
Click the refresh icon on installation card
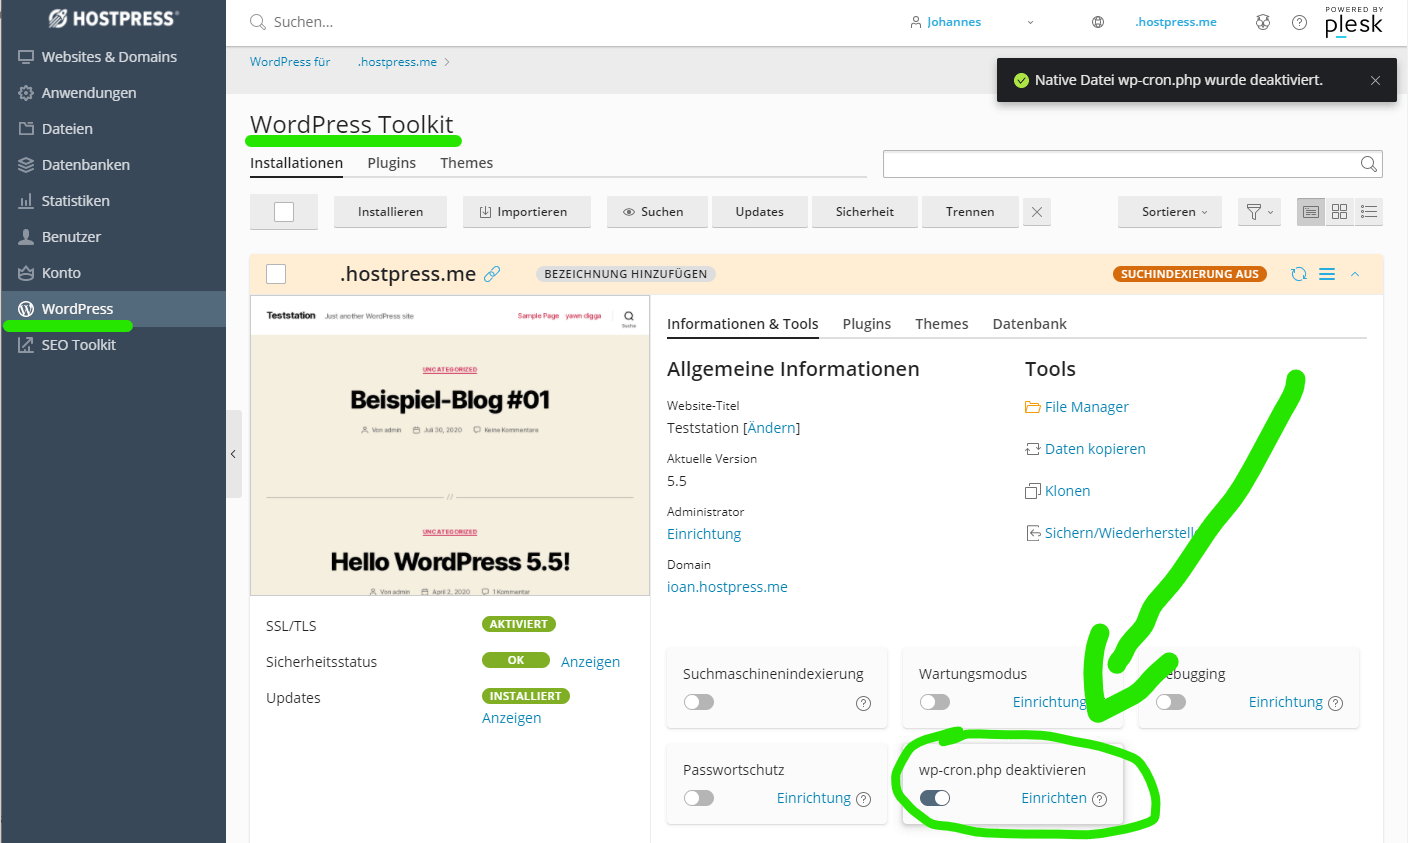[x=1299, y=274]
